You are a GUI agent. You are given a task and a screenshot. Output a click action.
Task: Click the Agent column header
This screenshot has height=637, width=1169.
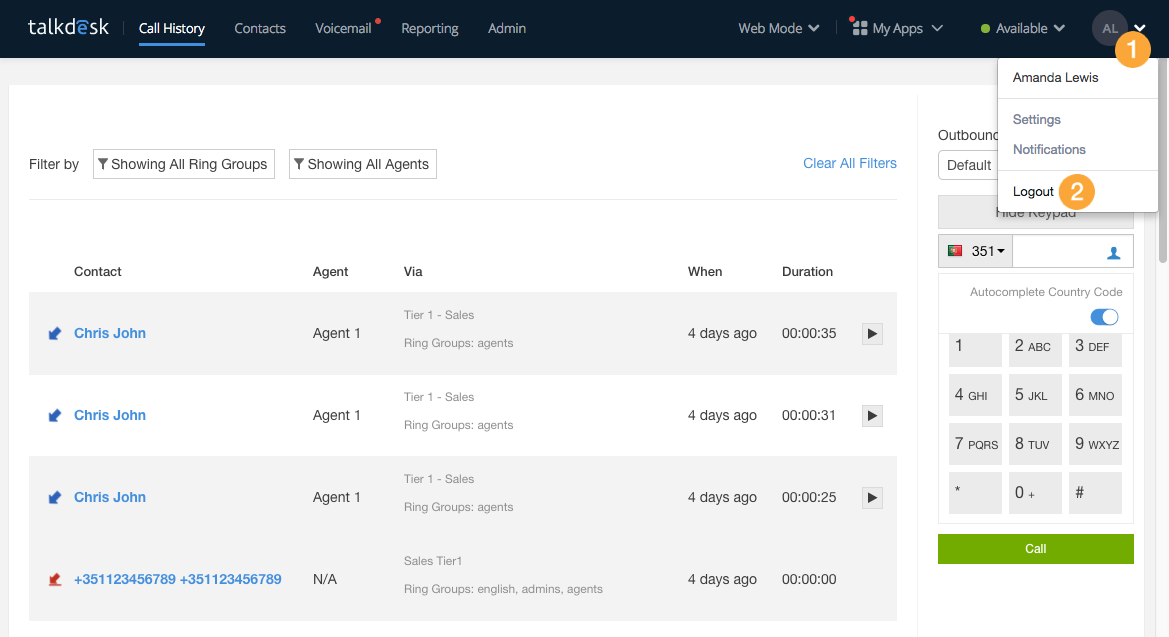coord(330,272)
